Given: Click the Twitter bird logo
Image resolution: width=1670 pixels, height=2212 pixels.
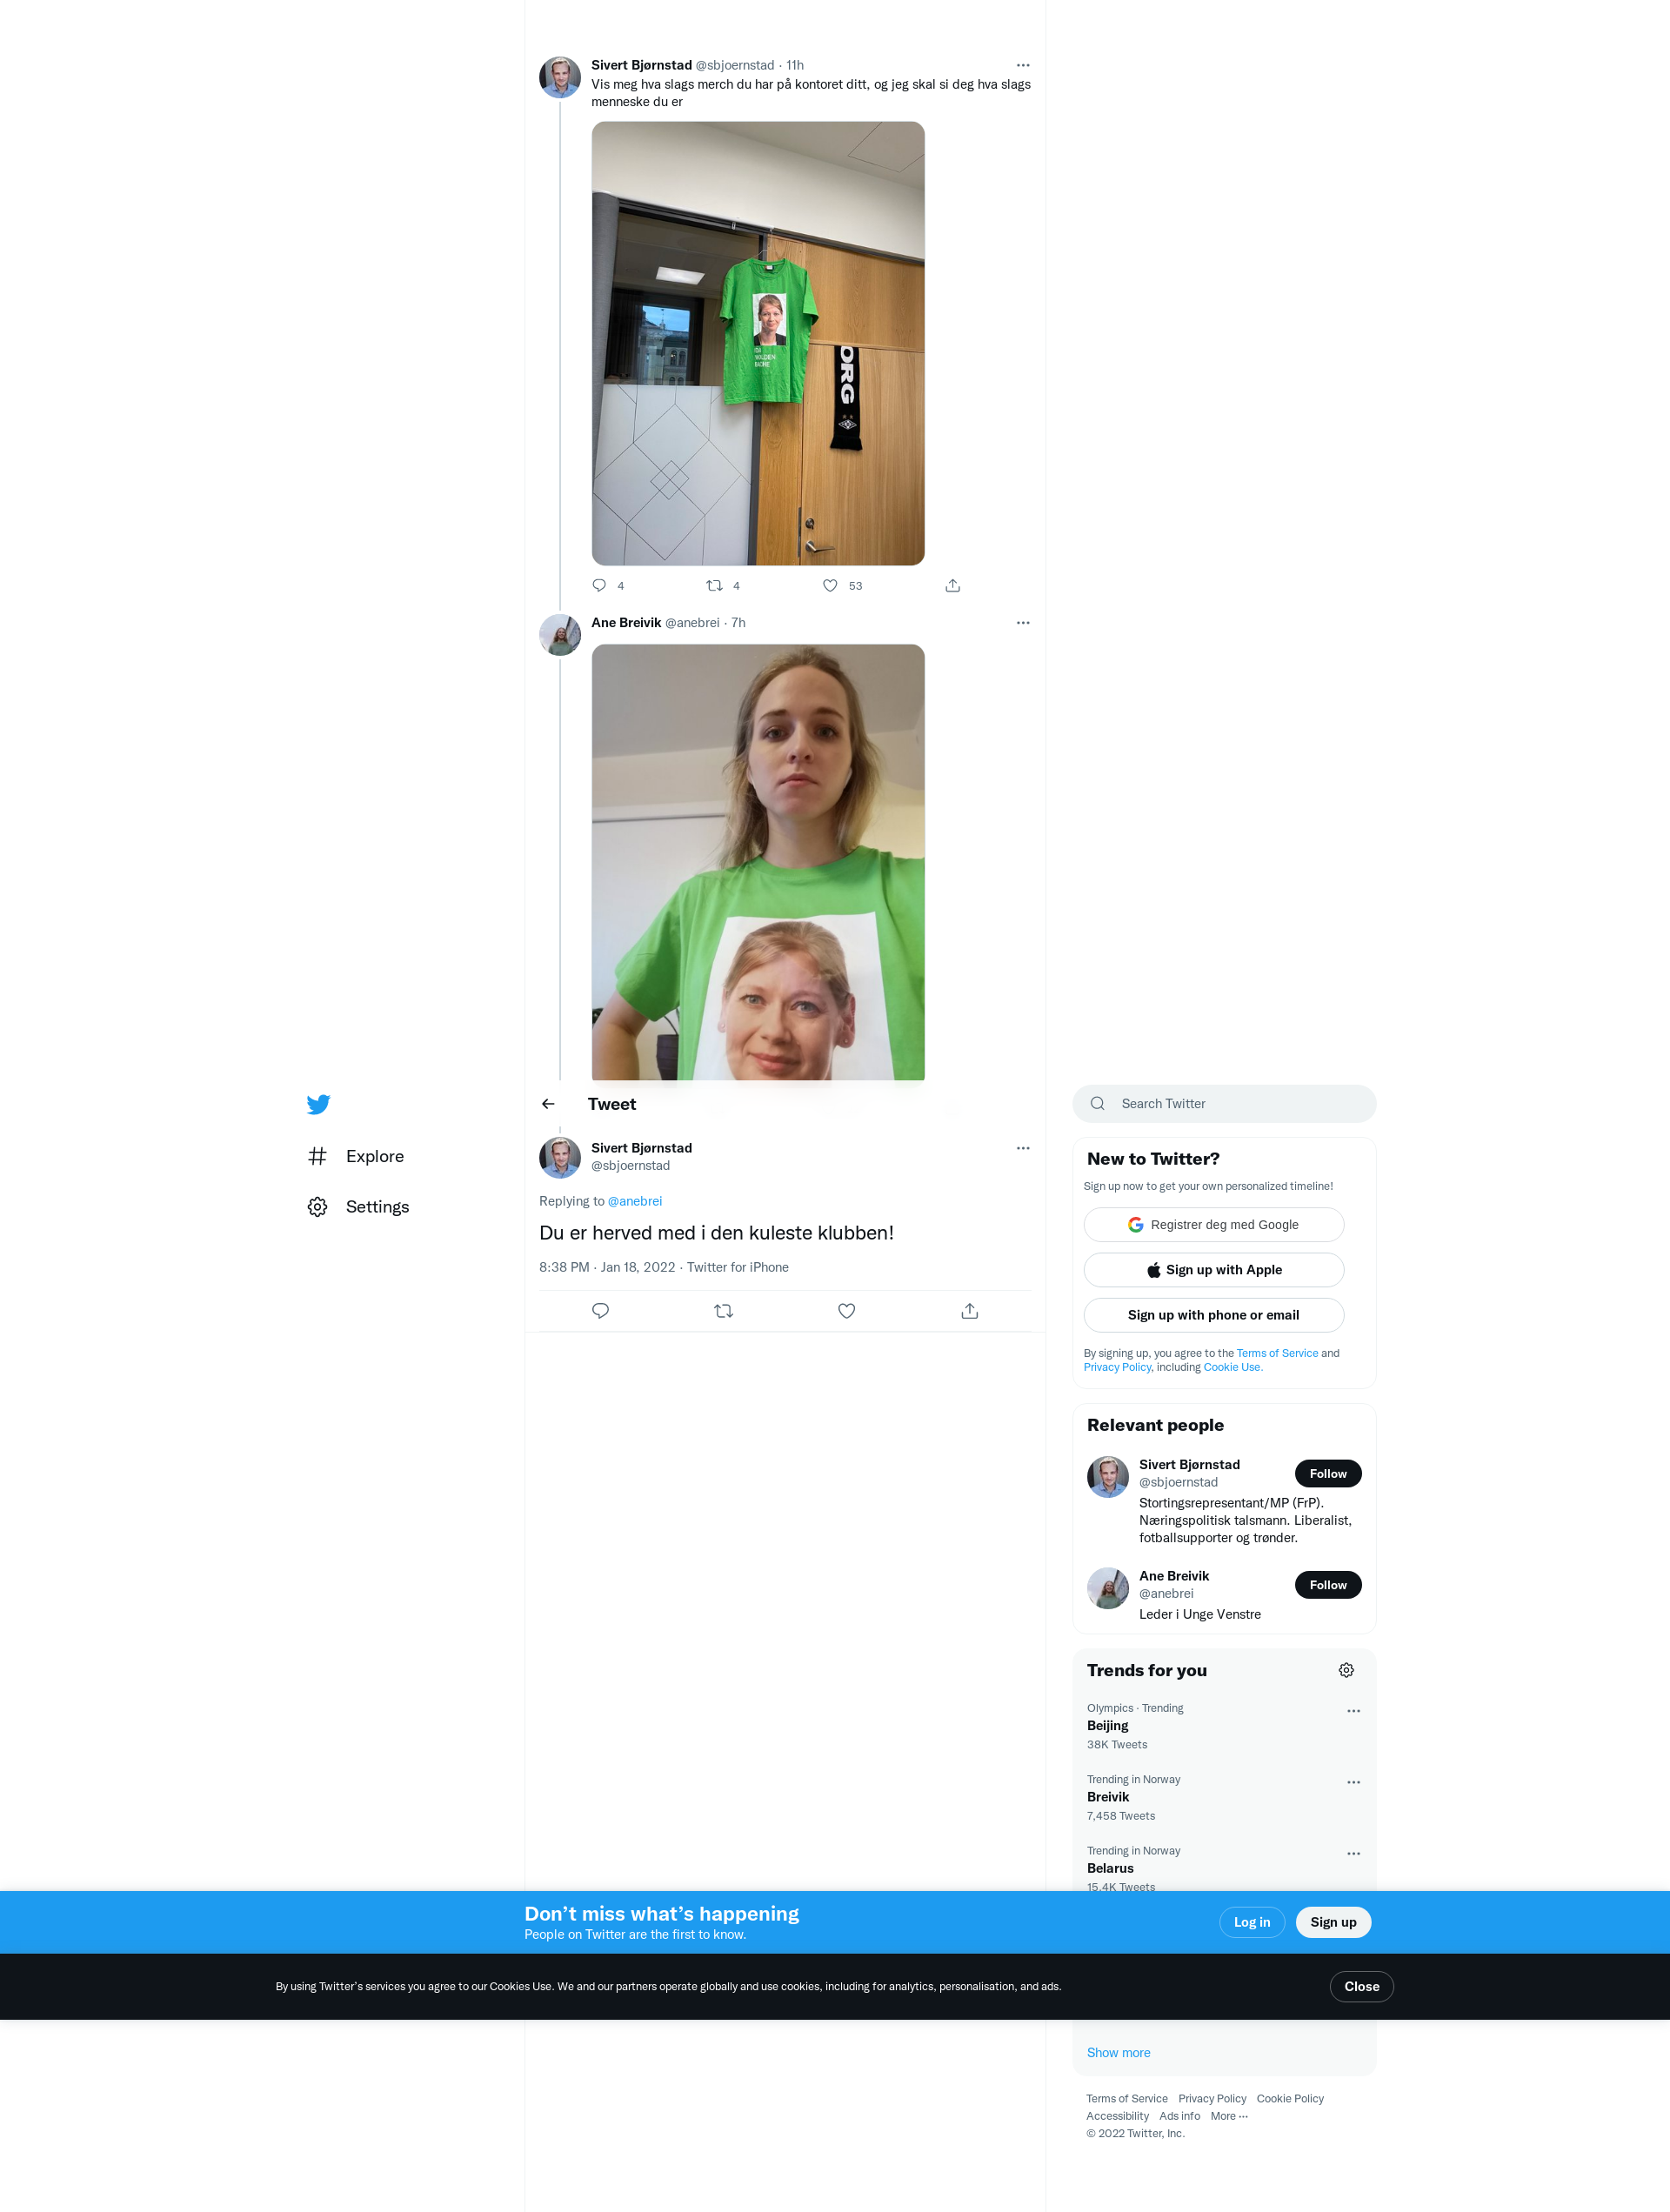Looking at the screenshot, I should [x=318, y=1104].
